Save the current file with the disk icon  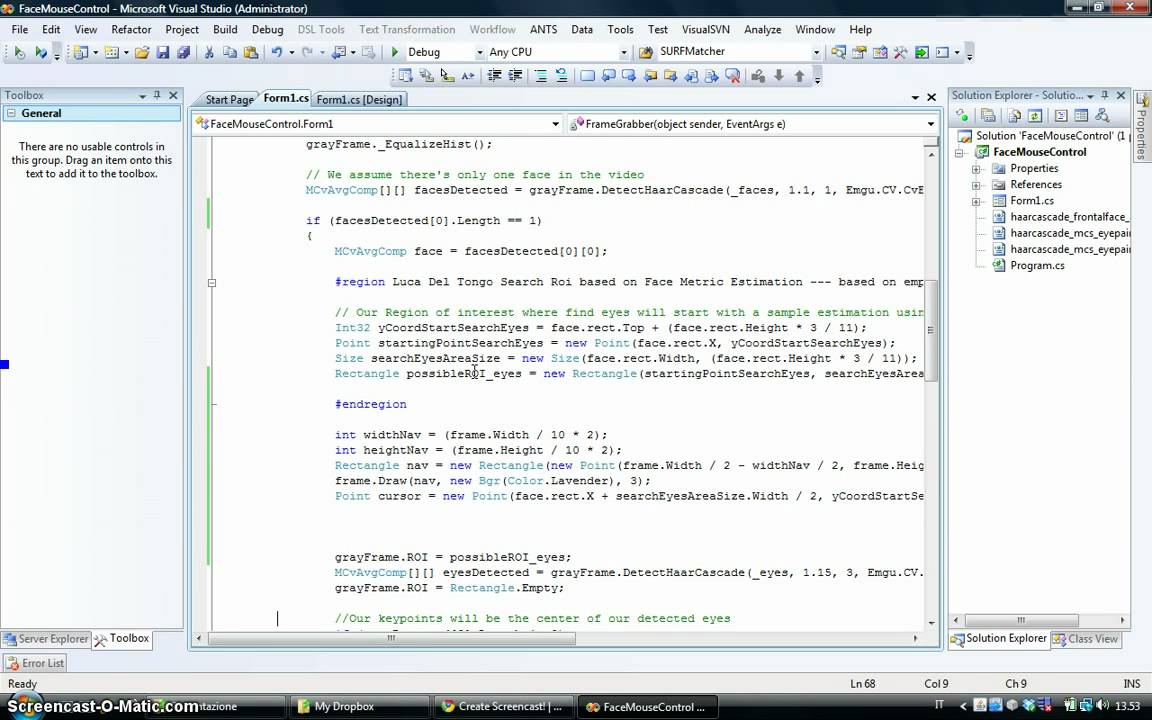click(x=163, y=52)
